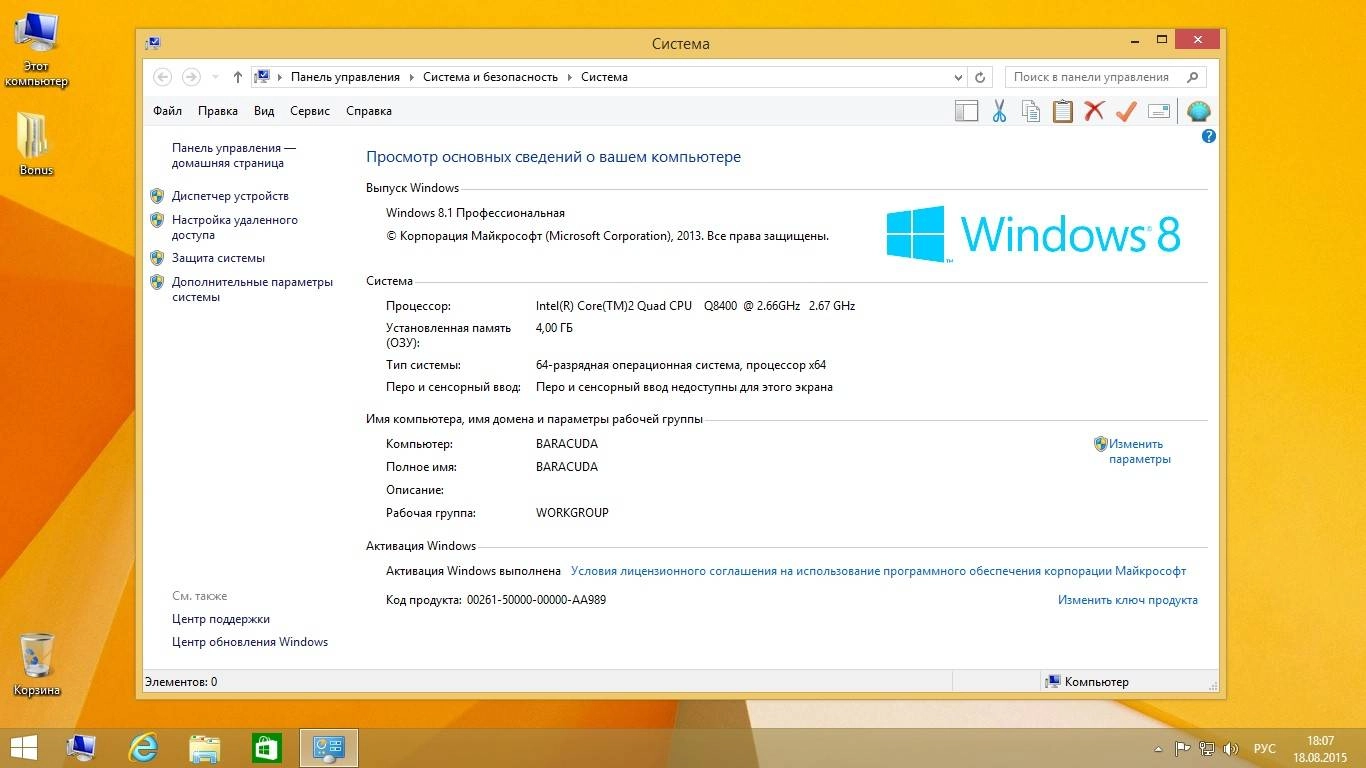Click the Система breadcrumb item
1366x768 pixels.
click(x=604, y=77)
